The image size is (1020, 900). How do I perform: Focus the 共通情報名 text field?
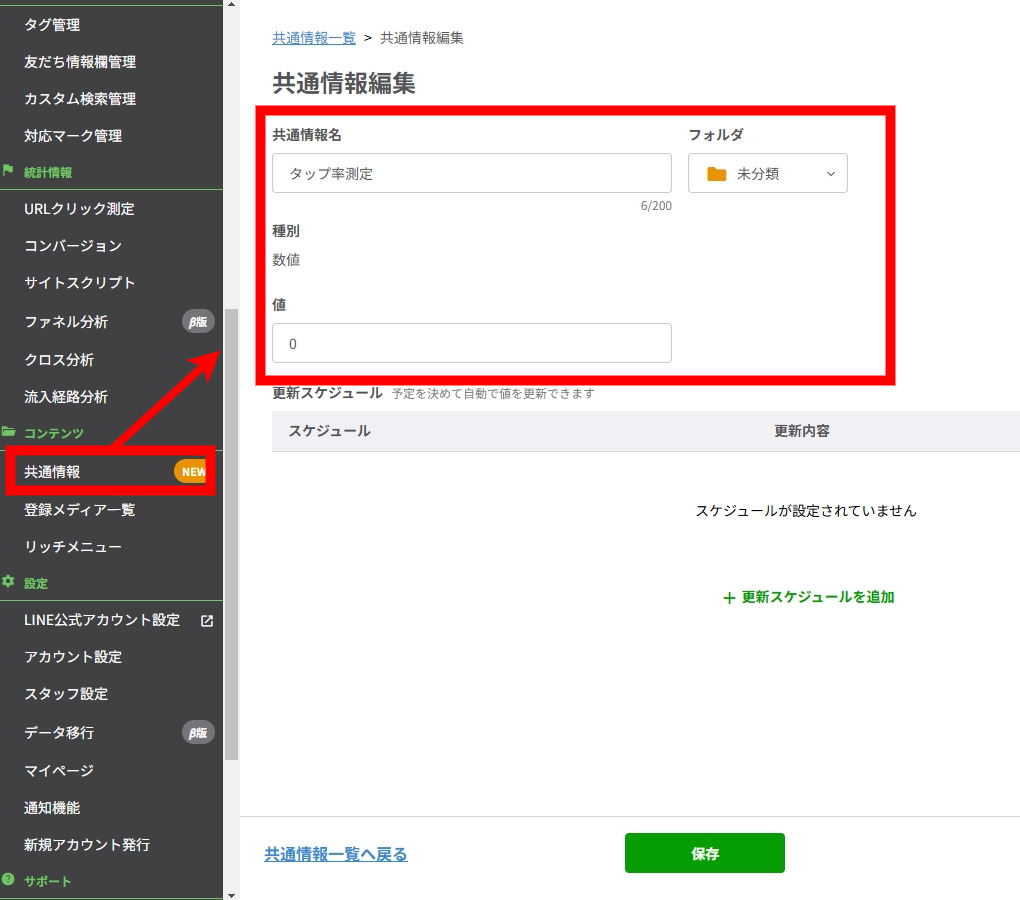(x=471, y=174)
